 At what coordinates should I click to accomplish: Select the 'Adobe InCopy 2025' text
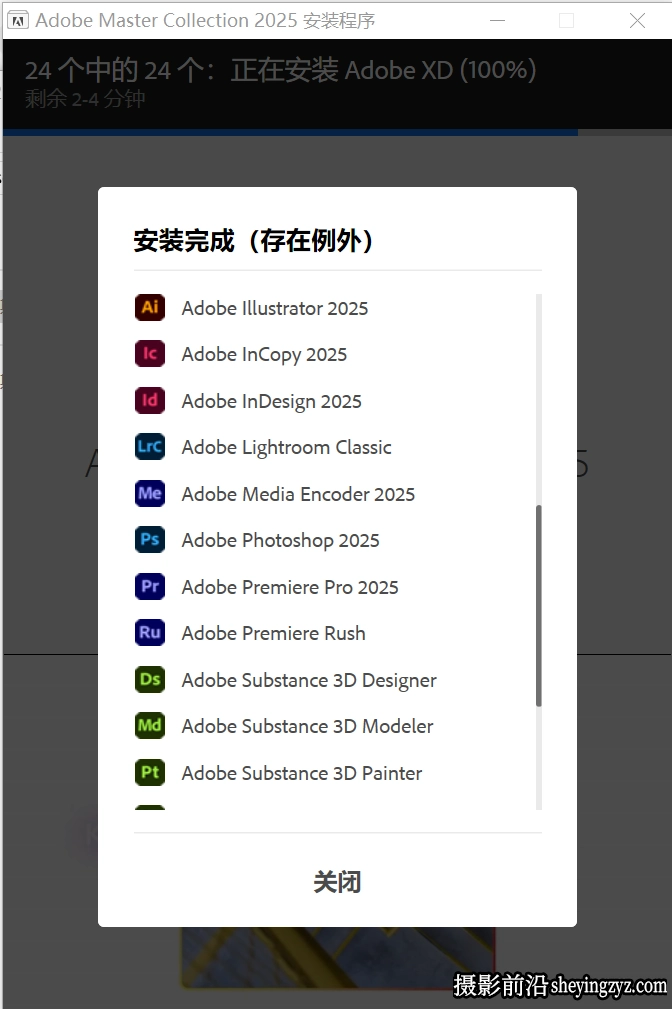pyautogui.click(x=264, y=355)
